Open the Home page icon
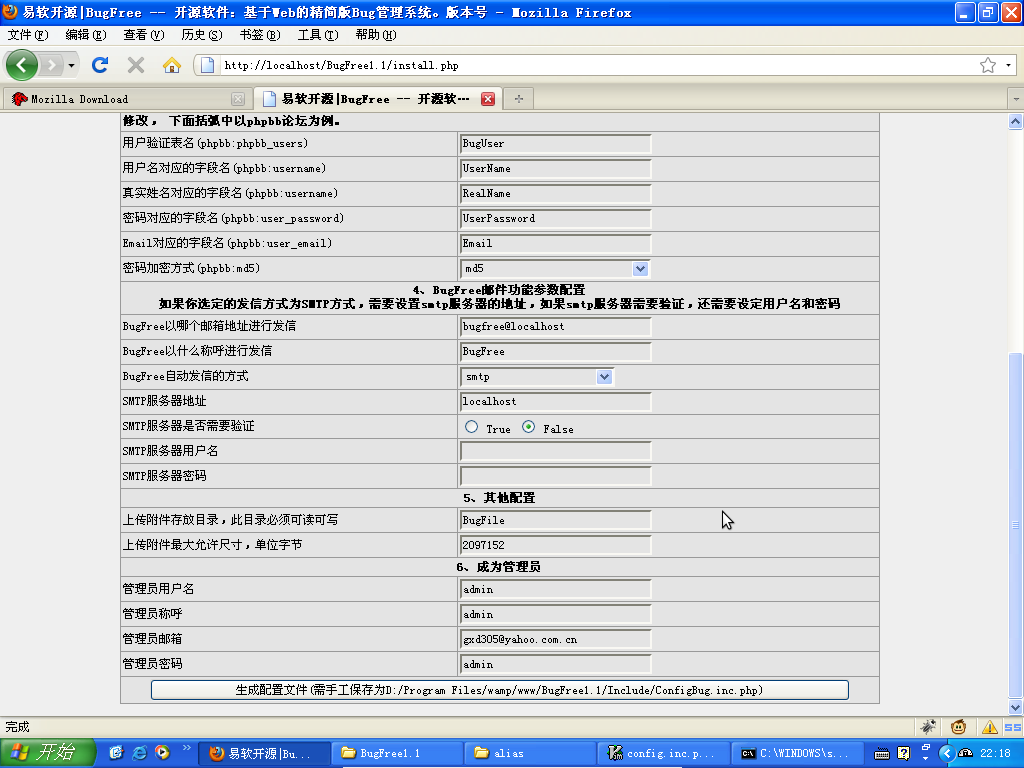 pyautogui.click(x=172, y=65)
